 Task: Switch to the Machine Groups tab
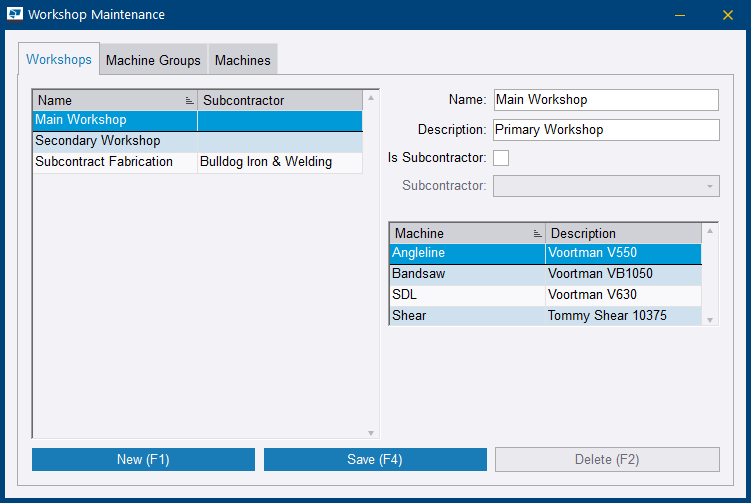pos(153,60)
